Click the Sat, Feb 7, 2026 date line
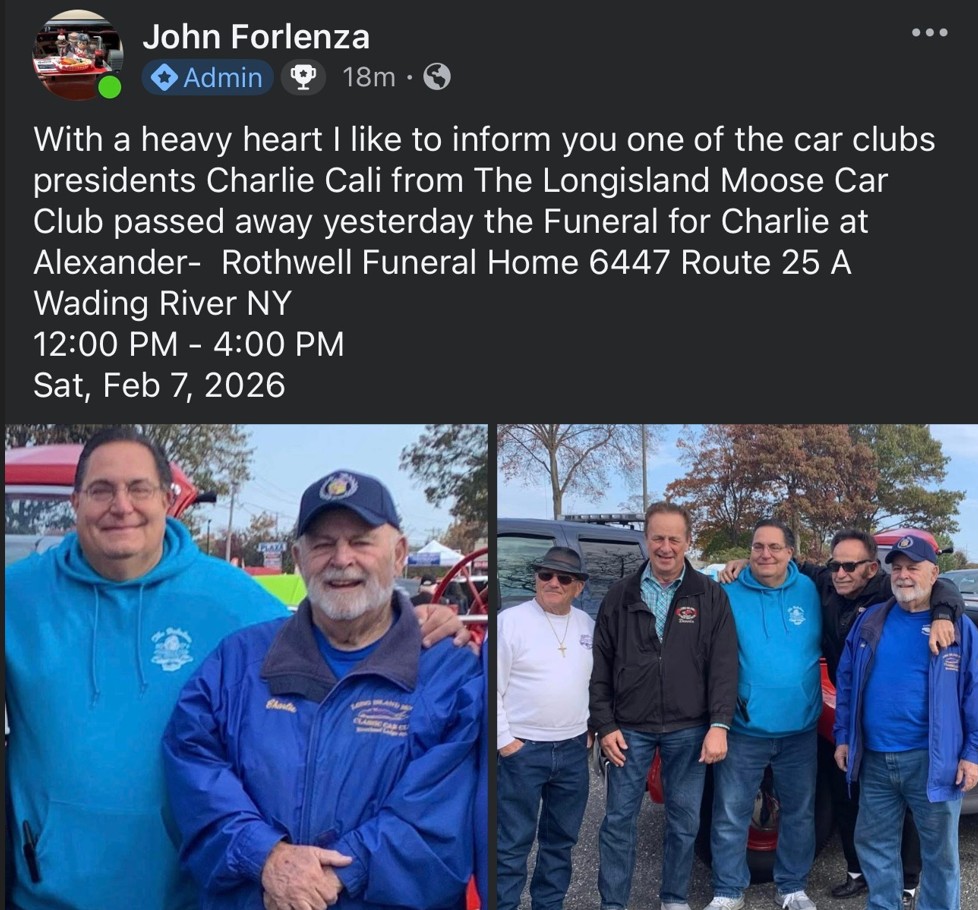The width and height of the screenshot is (978, 910). 159,385
